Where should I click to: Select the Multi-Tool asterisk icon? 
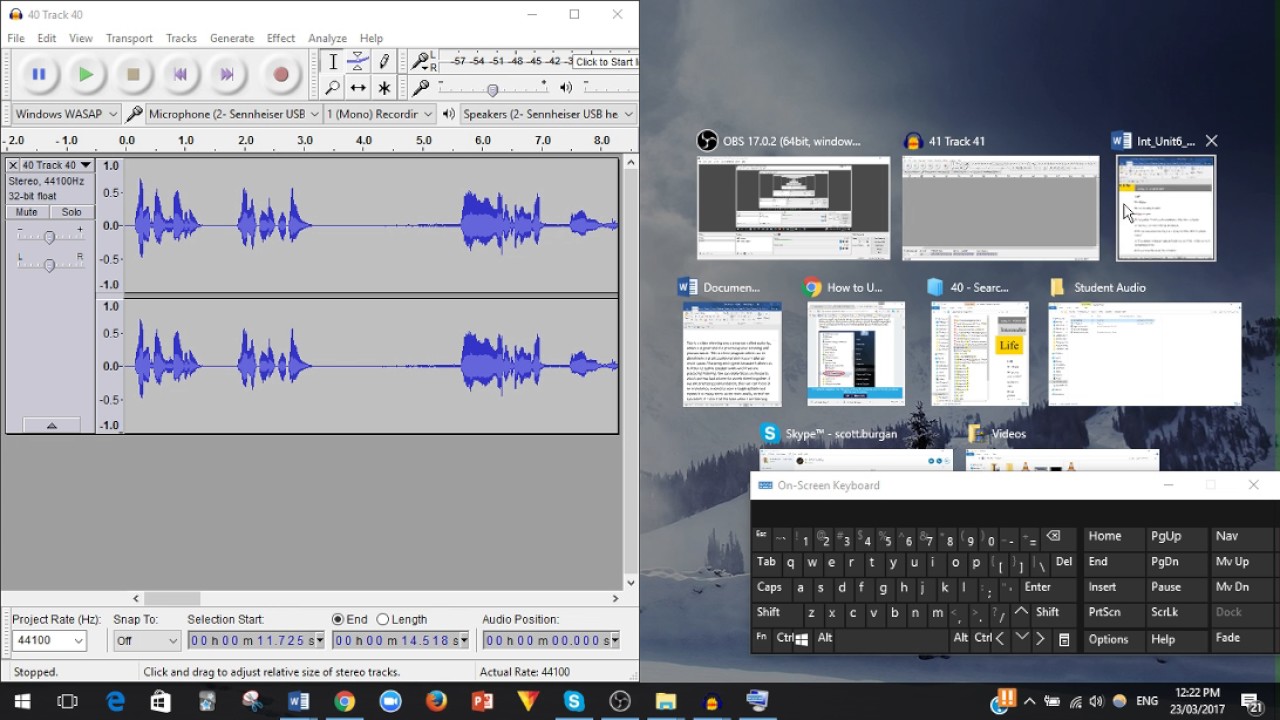tap(384, 88)
